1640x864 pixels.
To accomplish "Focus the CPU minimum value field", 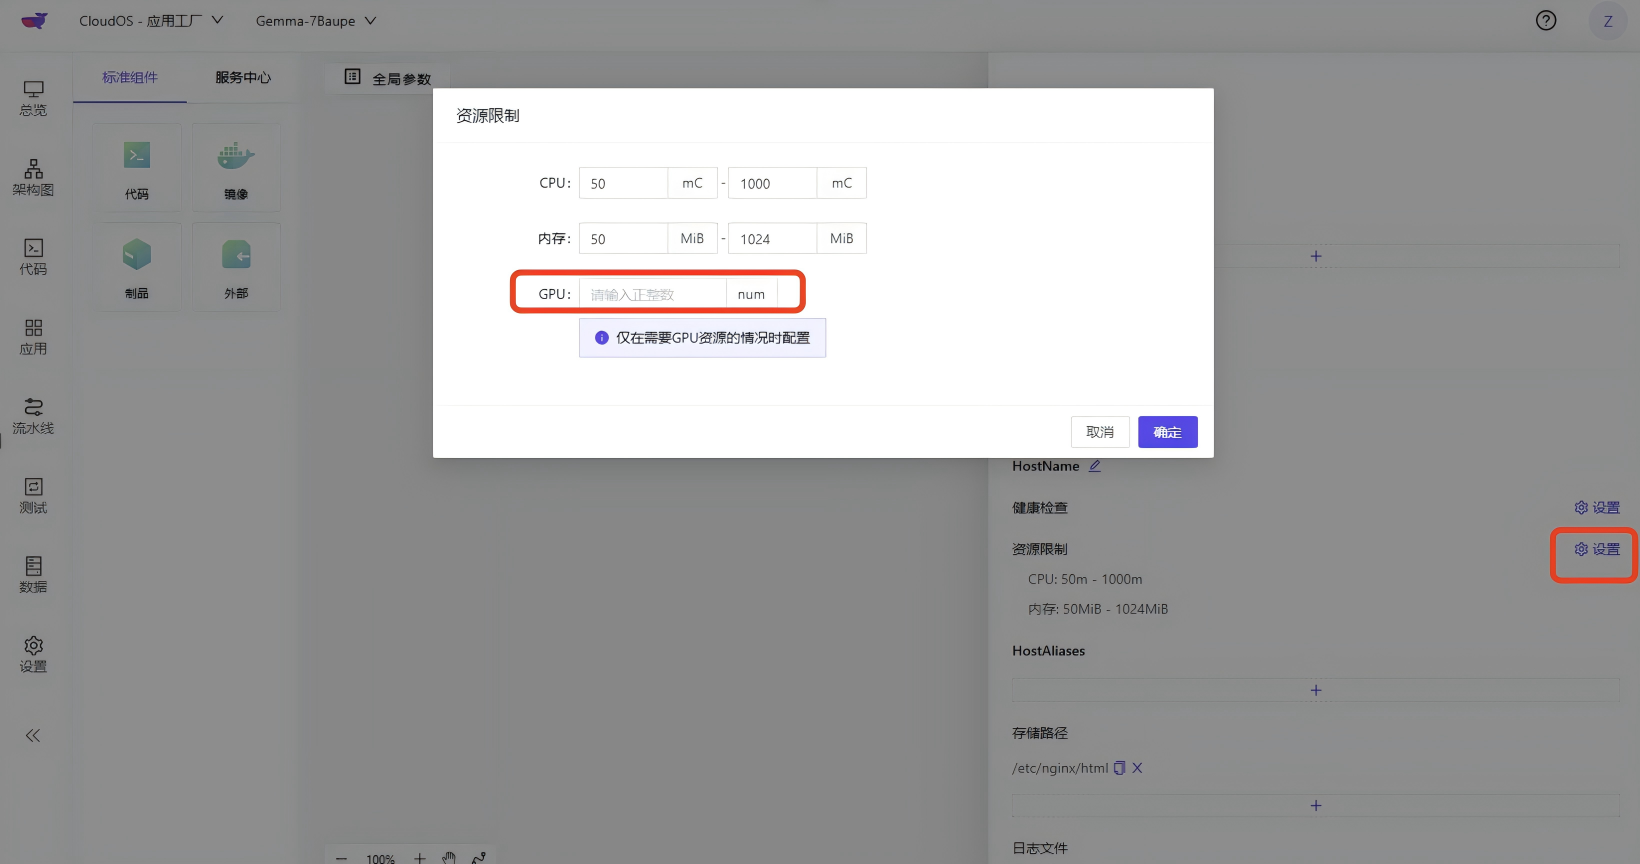I will point(623,184).
